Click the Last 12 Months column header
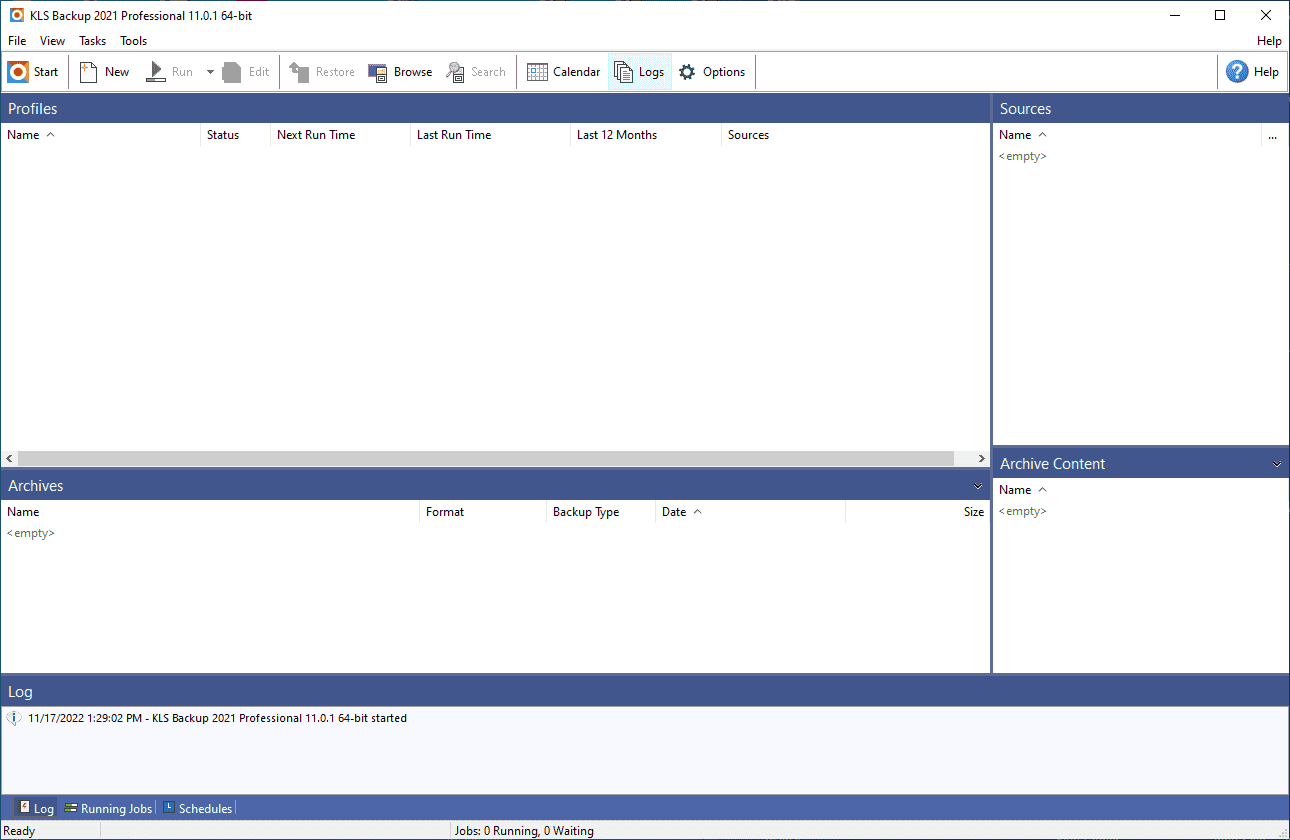Screen dimensions: 1290x840 pos(645,135)
